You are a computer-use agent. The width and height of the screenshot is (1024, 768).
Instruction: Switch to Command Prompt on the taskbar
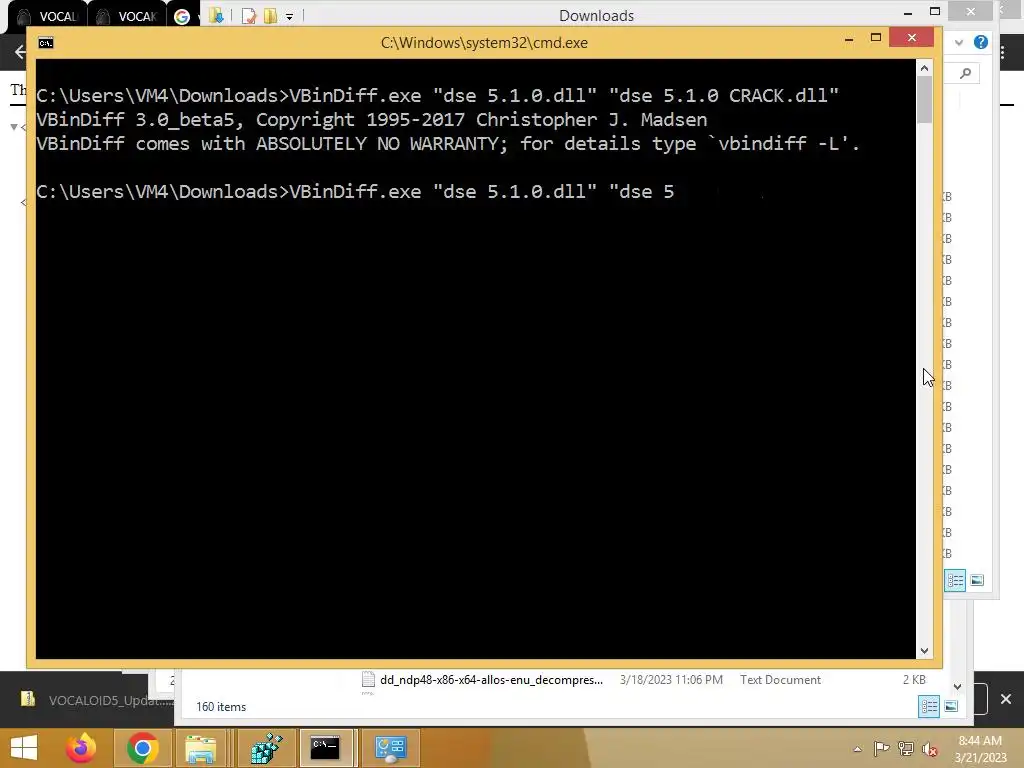coord(325,748)
